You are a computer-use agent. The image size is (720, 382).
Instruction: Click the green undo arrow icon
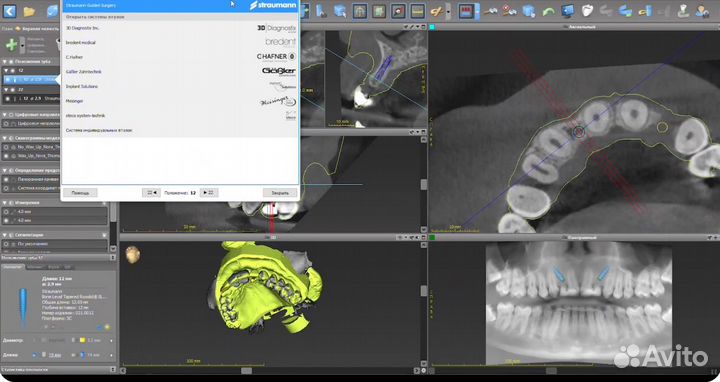pyautogui.click(x=548, y=11)
